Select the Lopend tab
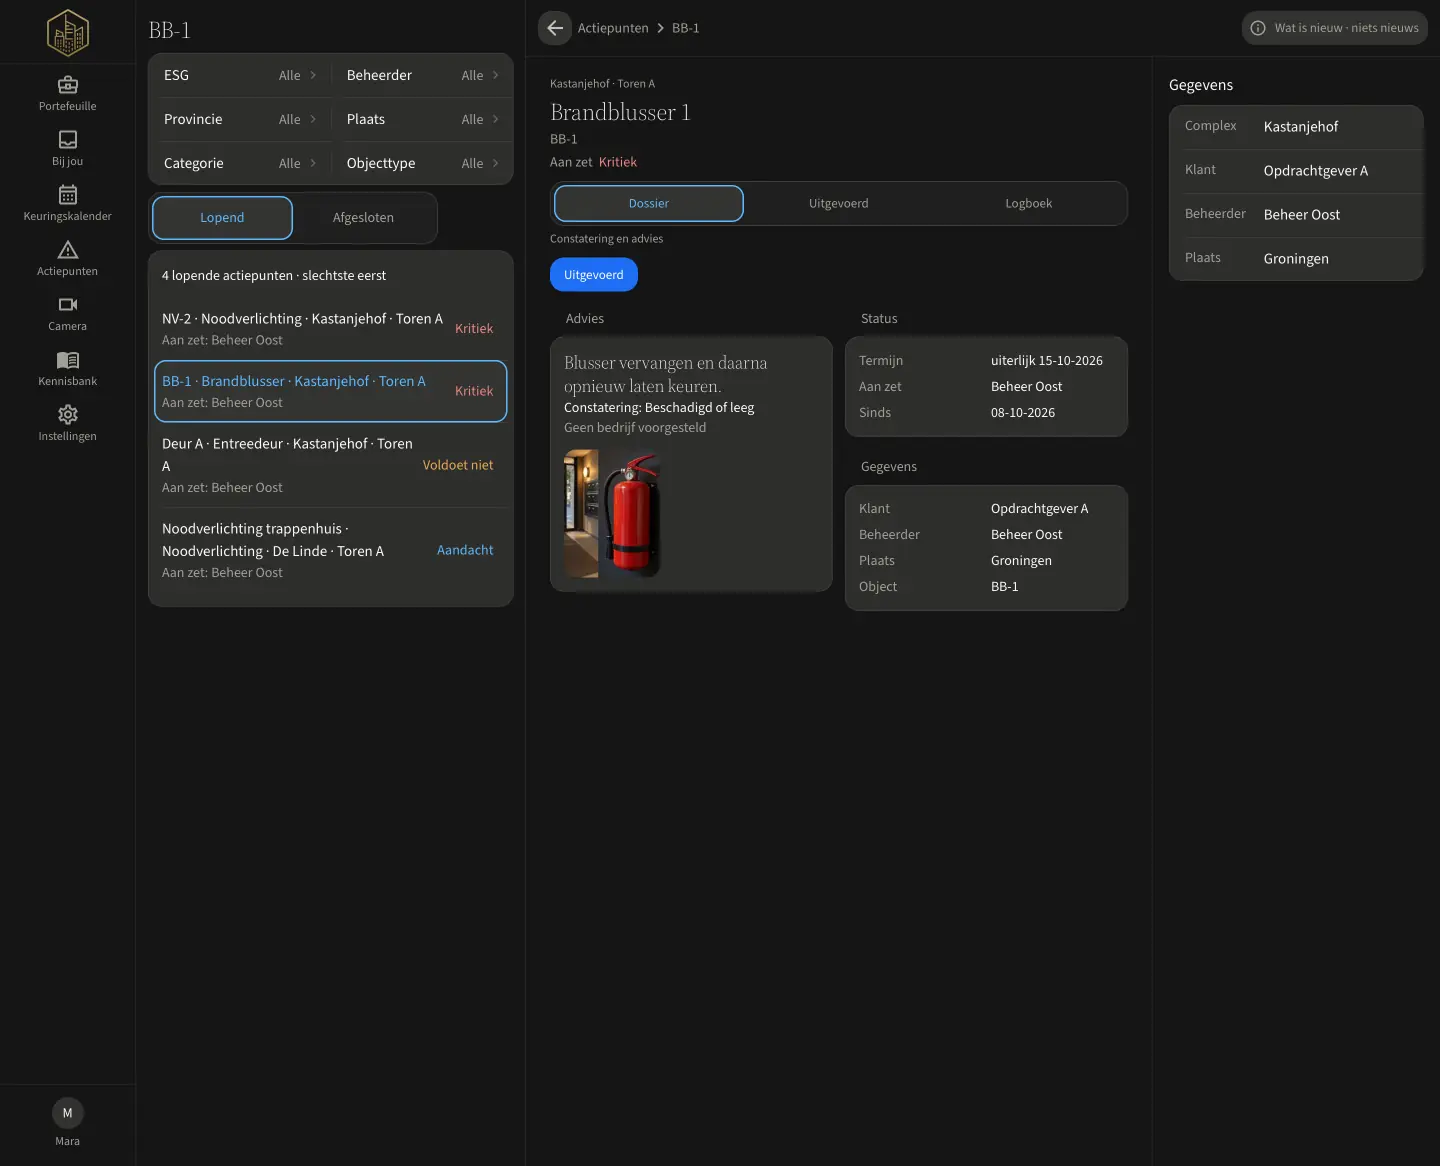The image size is (1440, 1166). (x=222, y=218)
